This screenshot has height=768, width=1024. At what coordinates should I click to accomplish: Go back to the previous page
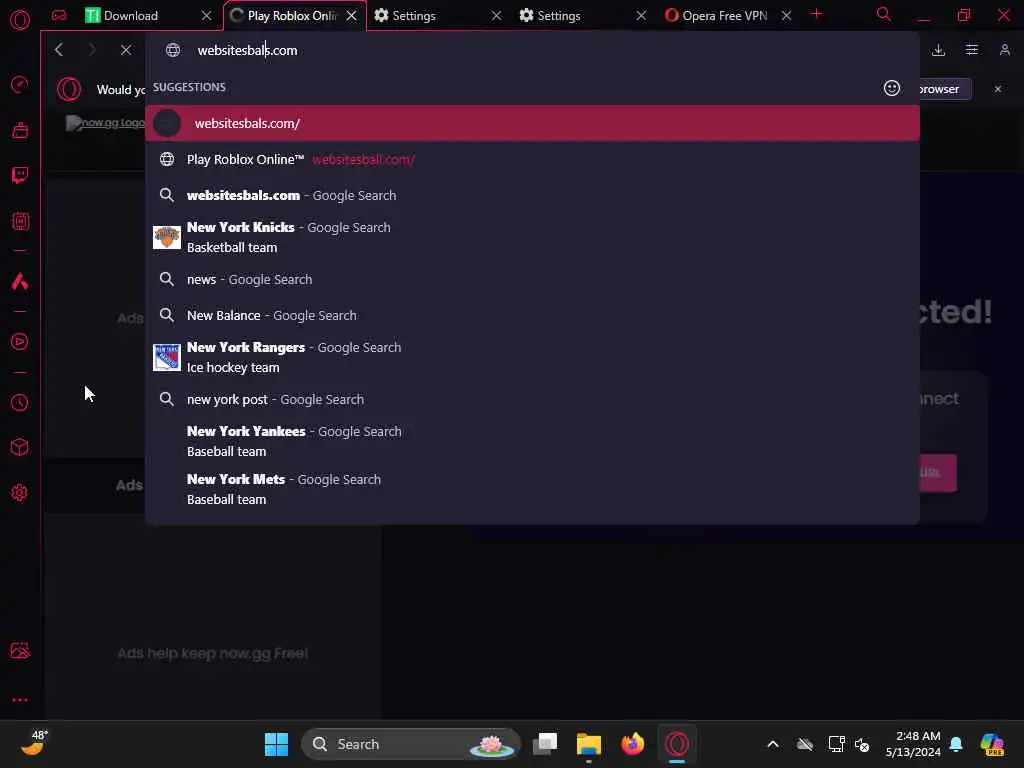click(x=59, y=50)
